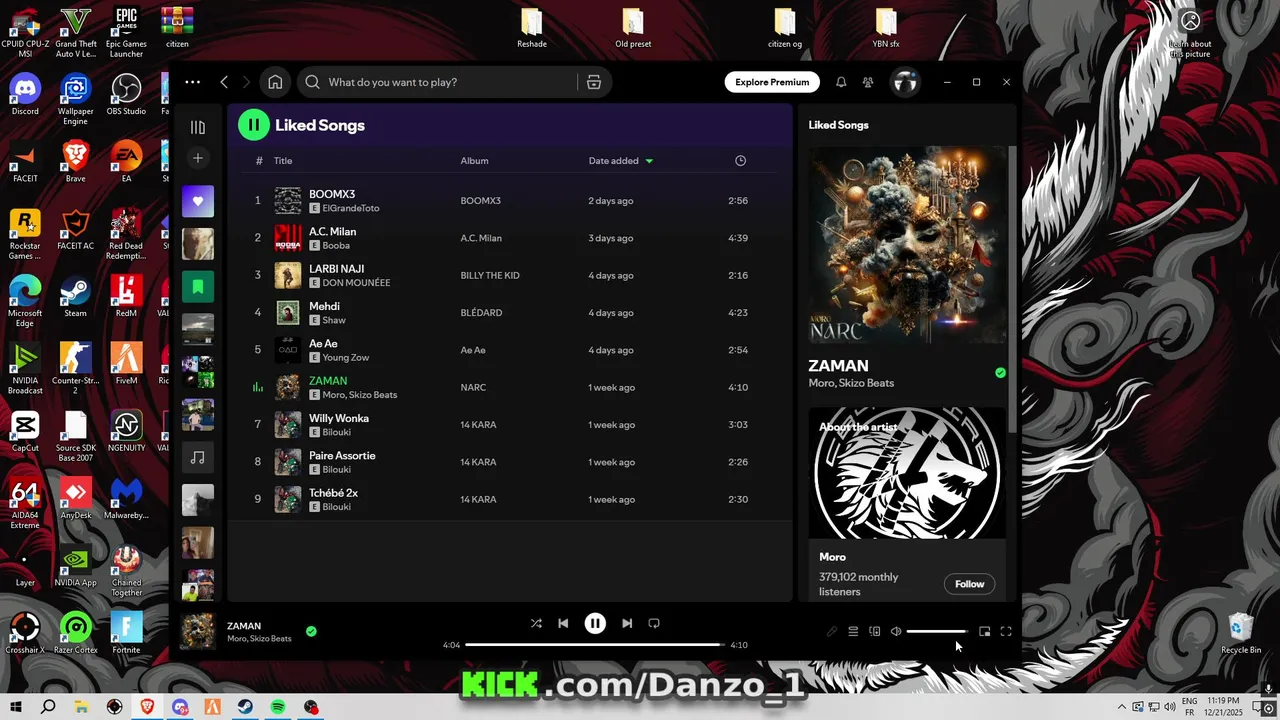Select the BOOMX3 track title
This screenshot has height=720, width=1280.
tap(332, 194)
